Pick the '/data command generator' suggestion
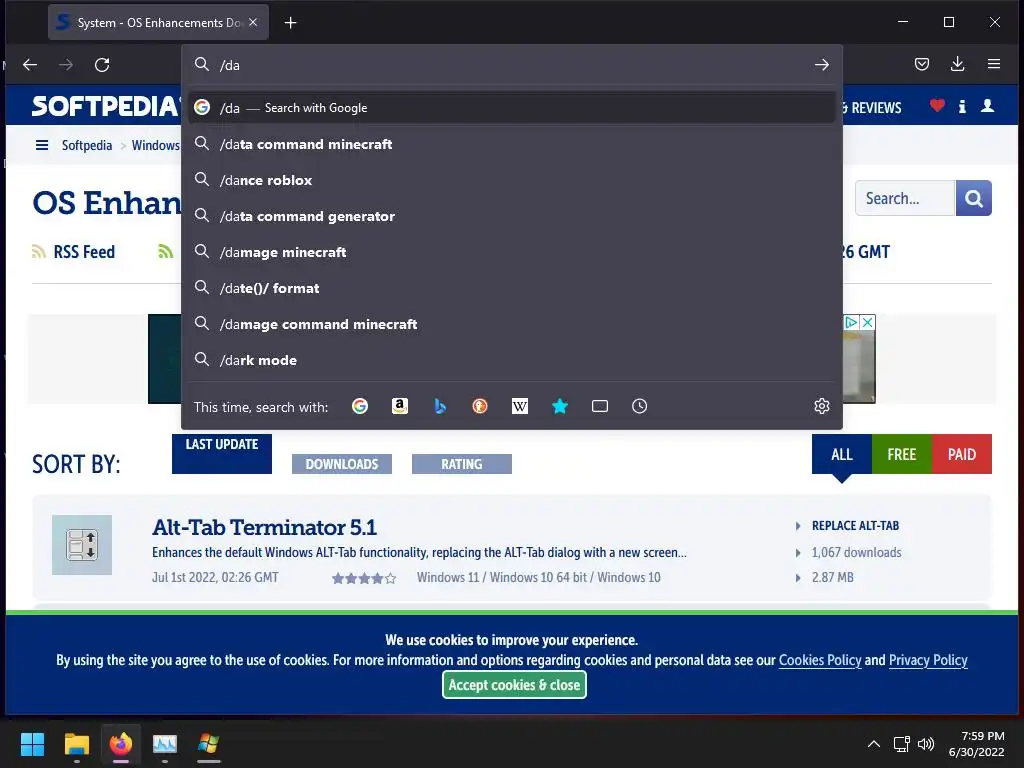This screenshot has height=768, width=1024. [512, 216]
